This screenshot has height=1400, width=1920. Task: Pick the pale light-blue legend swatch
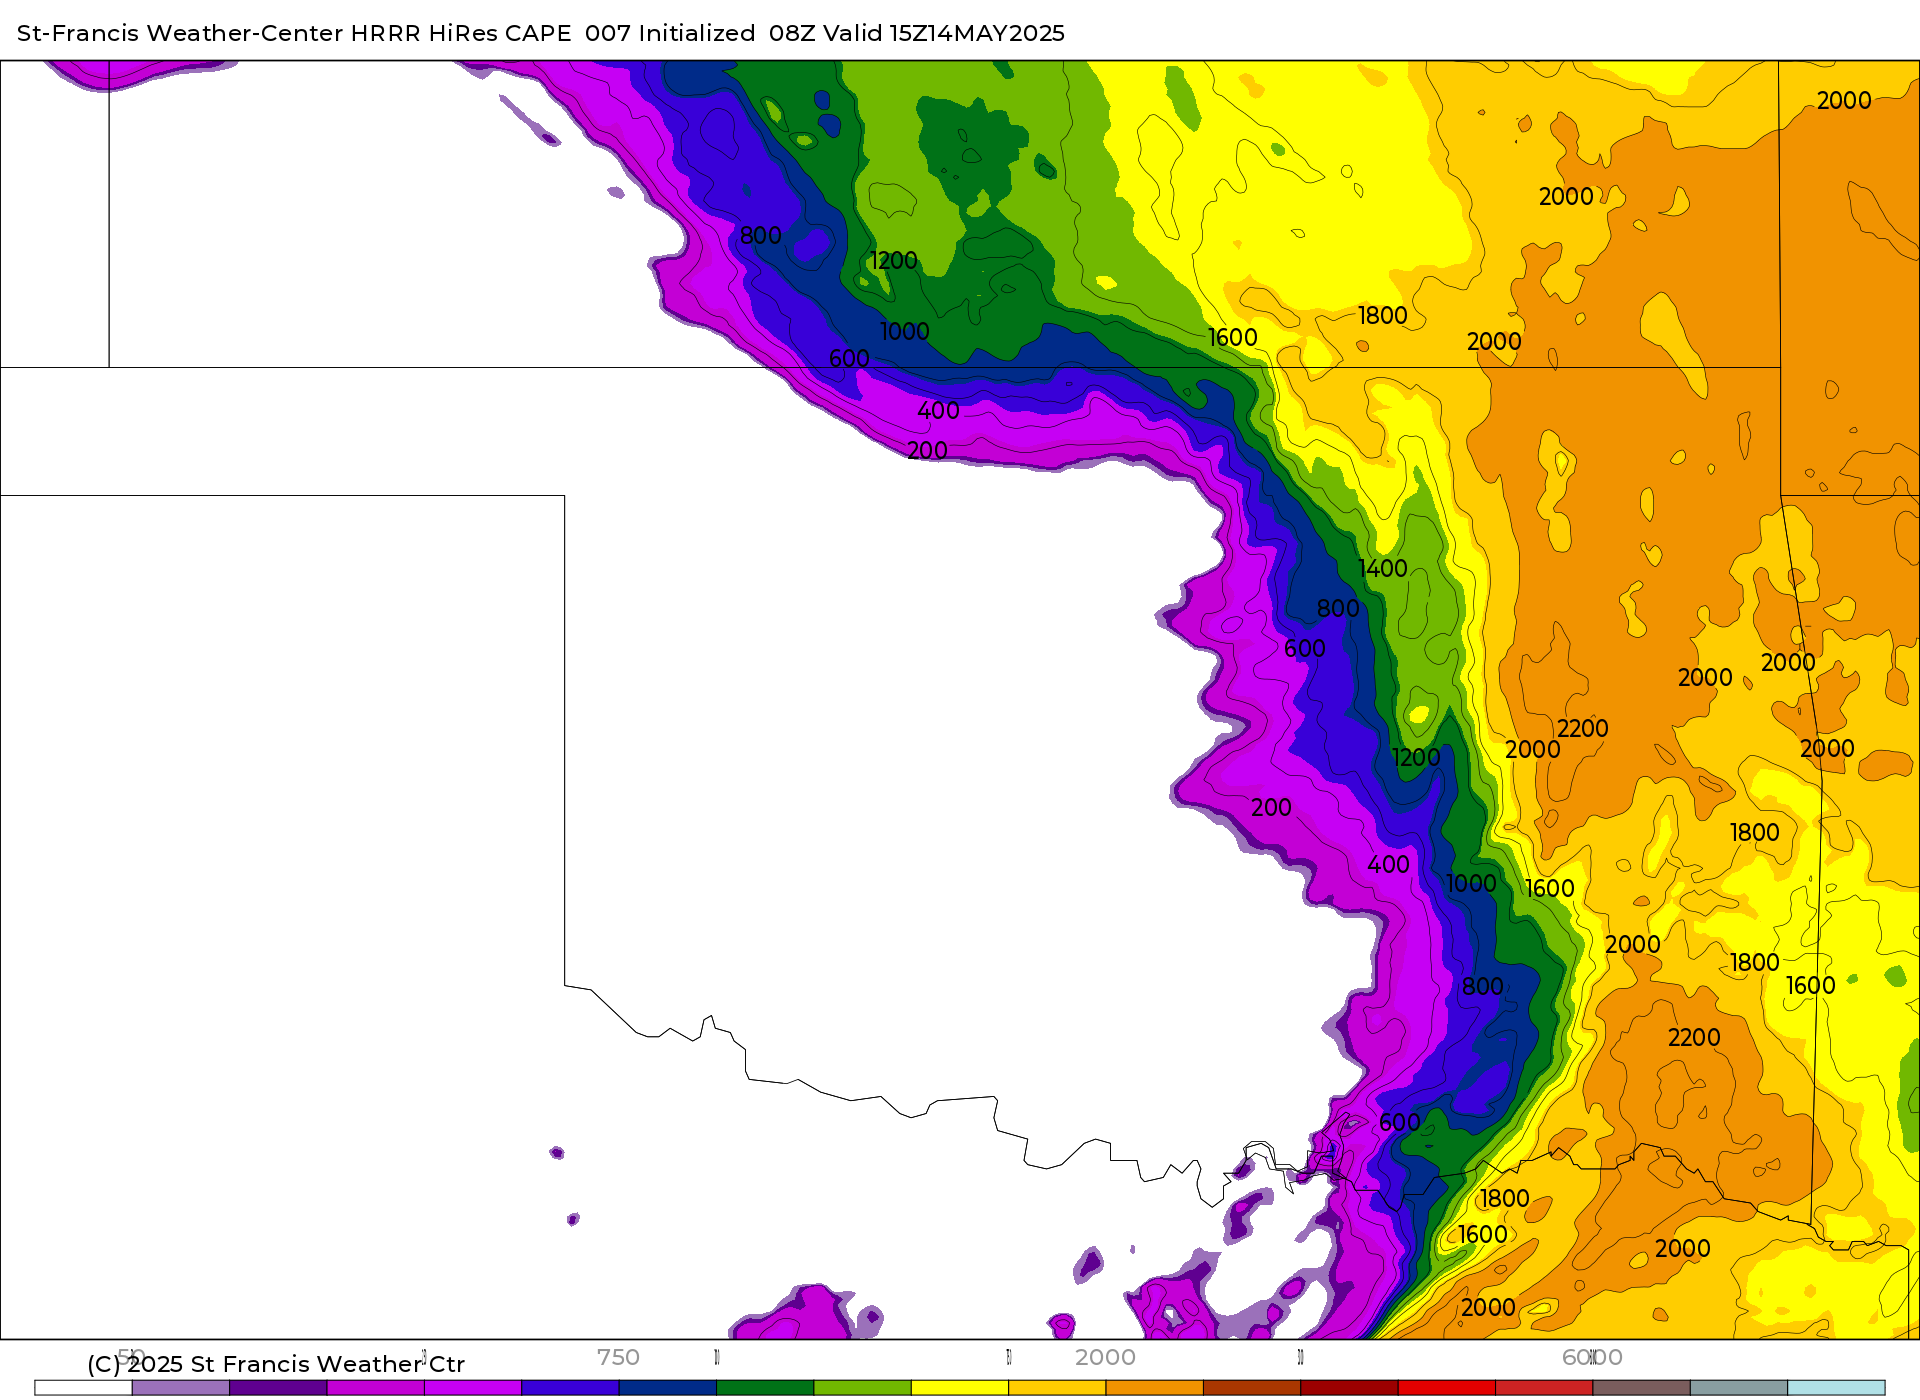click(x=1836, y=1388)
